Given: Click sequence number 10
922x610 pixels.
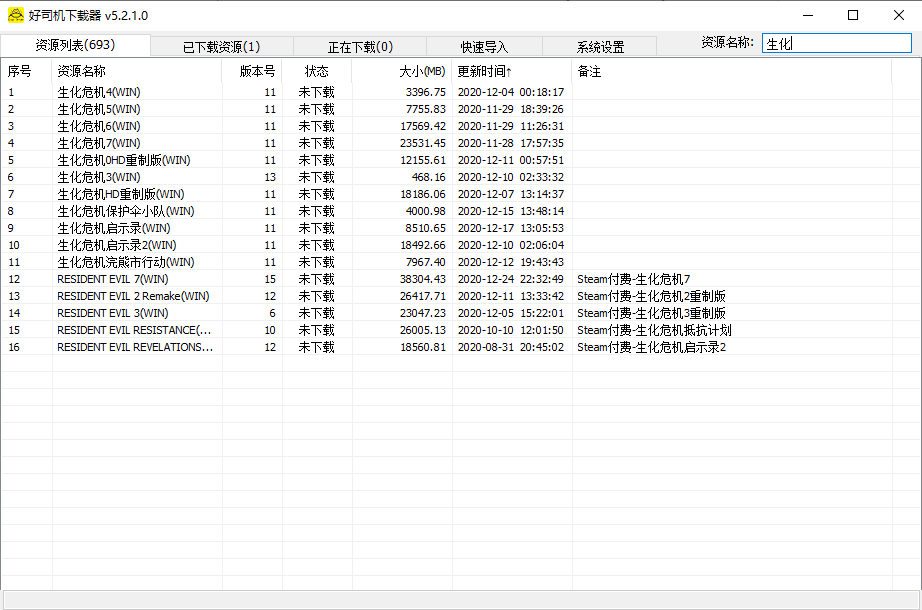Looking at the screenshot, I should pos(14,245).
